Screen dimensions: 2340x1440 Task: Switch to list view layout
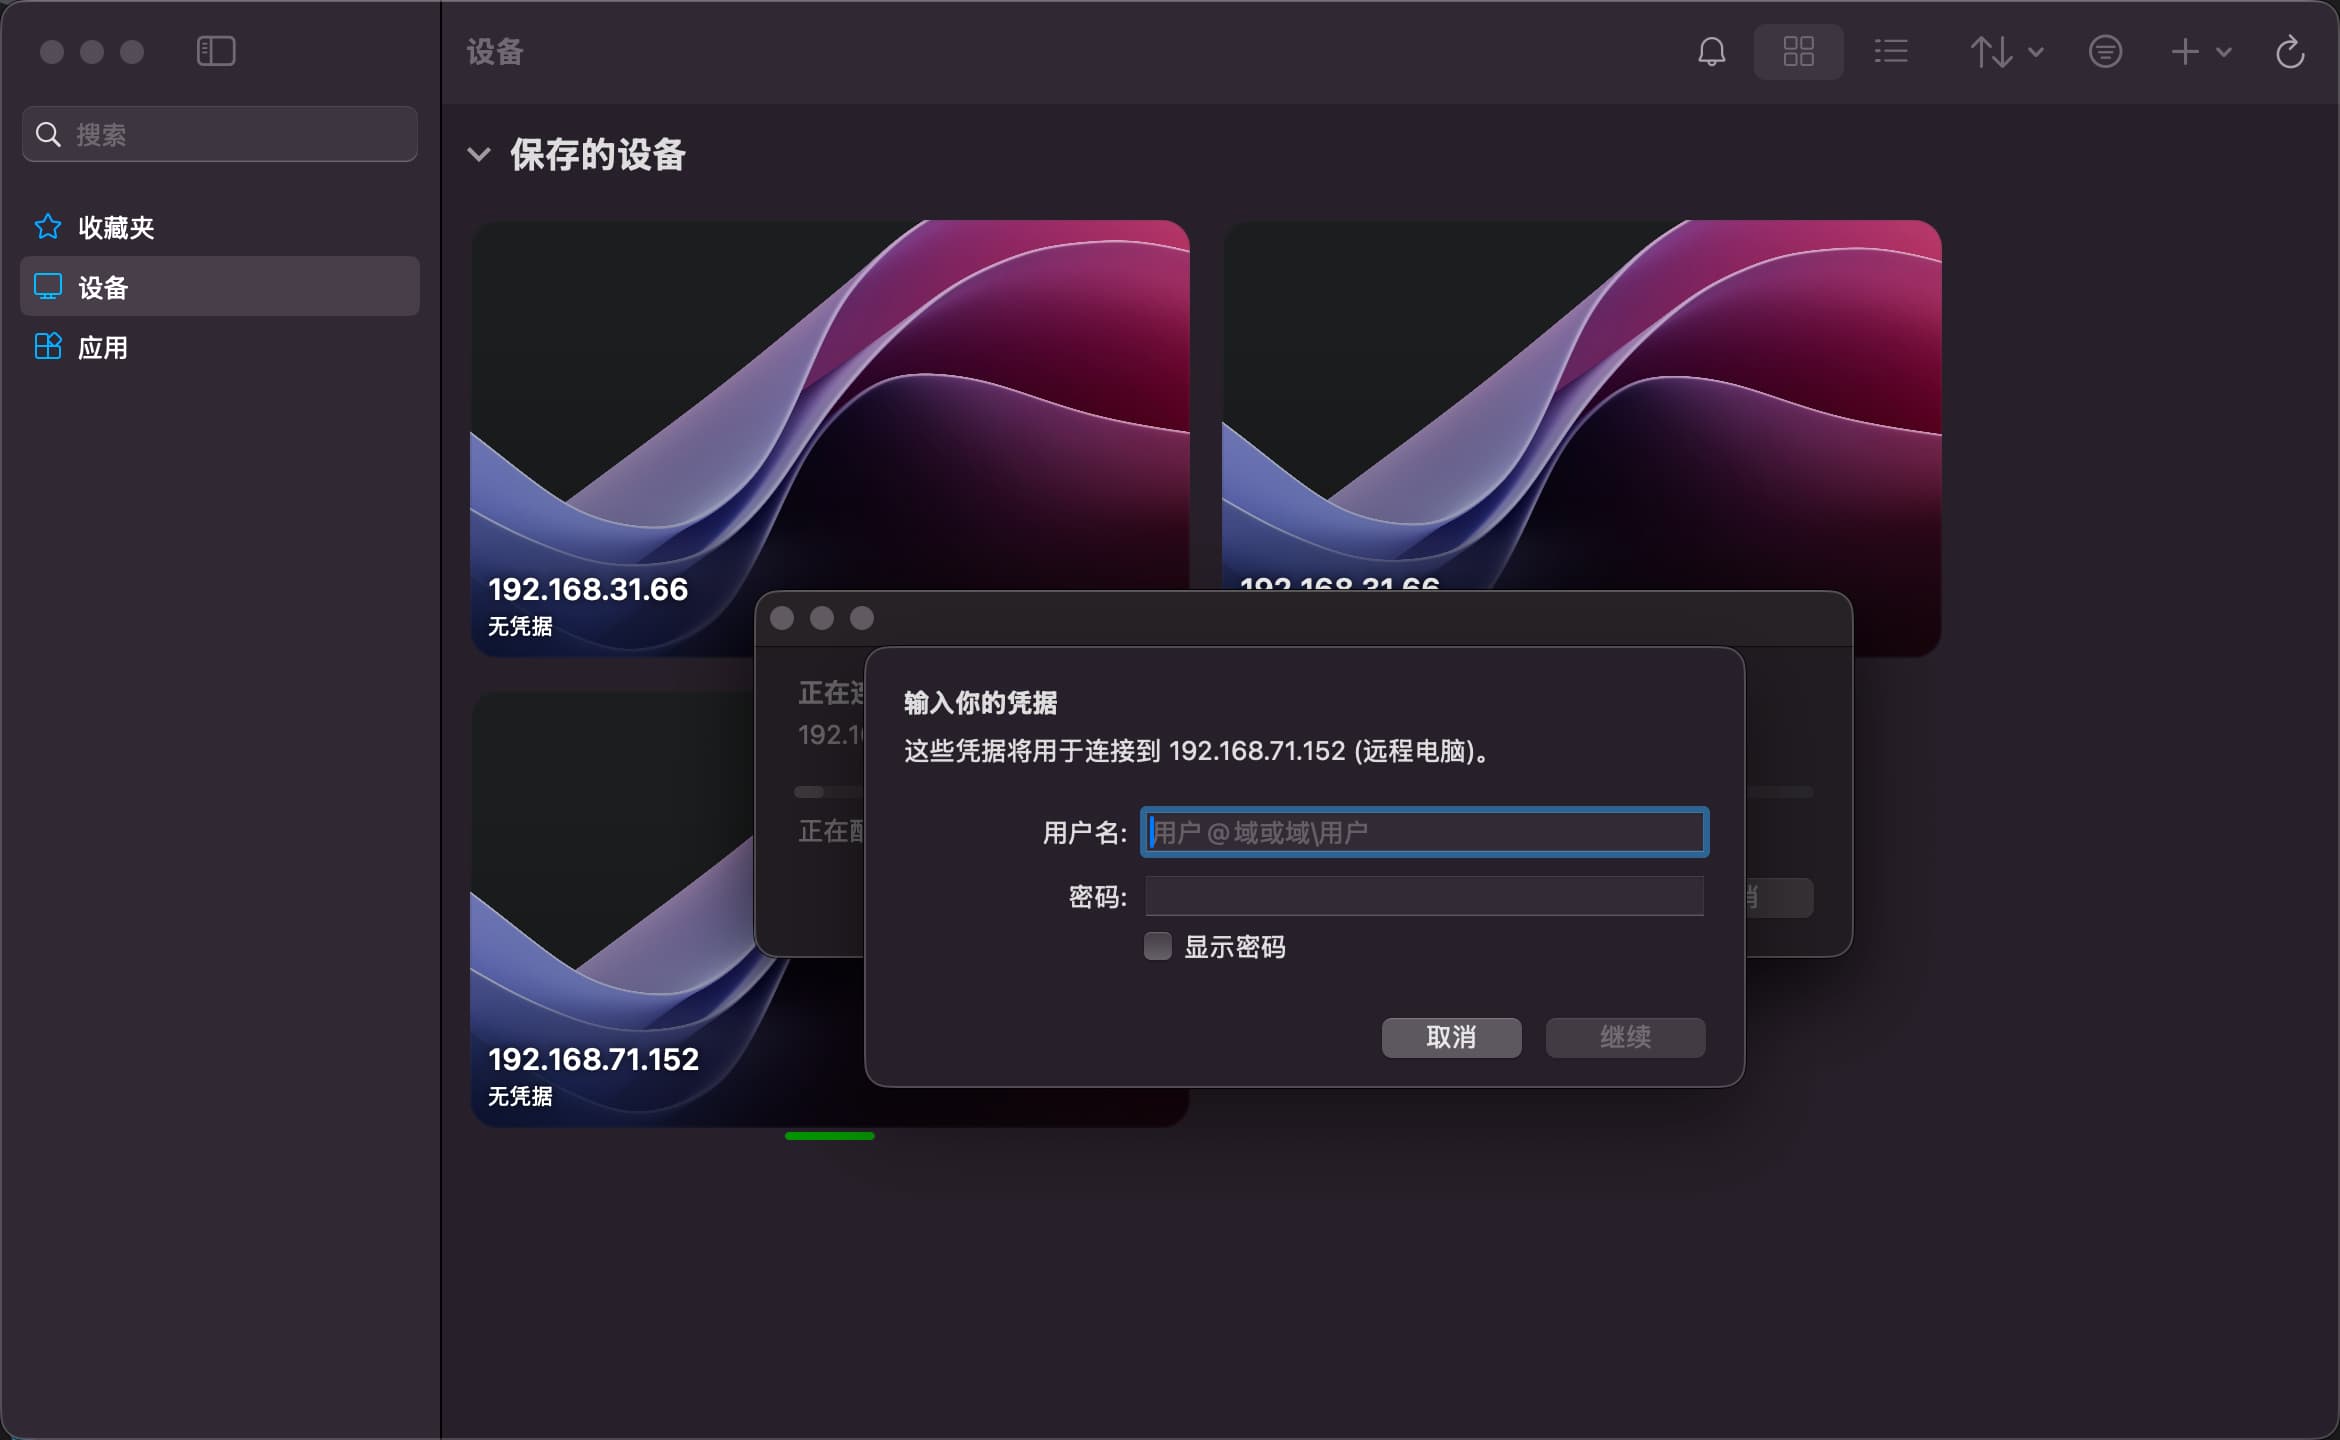(x=1890, y=52)
